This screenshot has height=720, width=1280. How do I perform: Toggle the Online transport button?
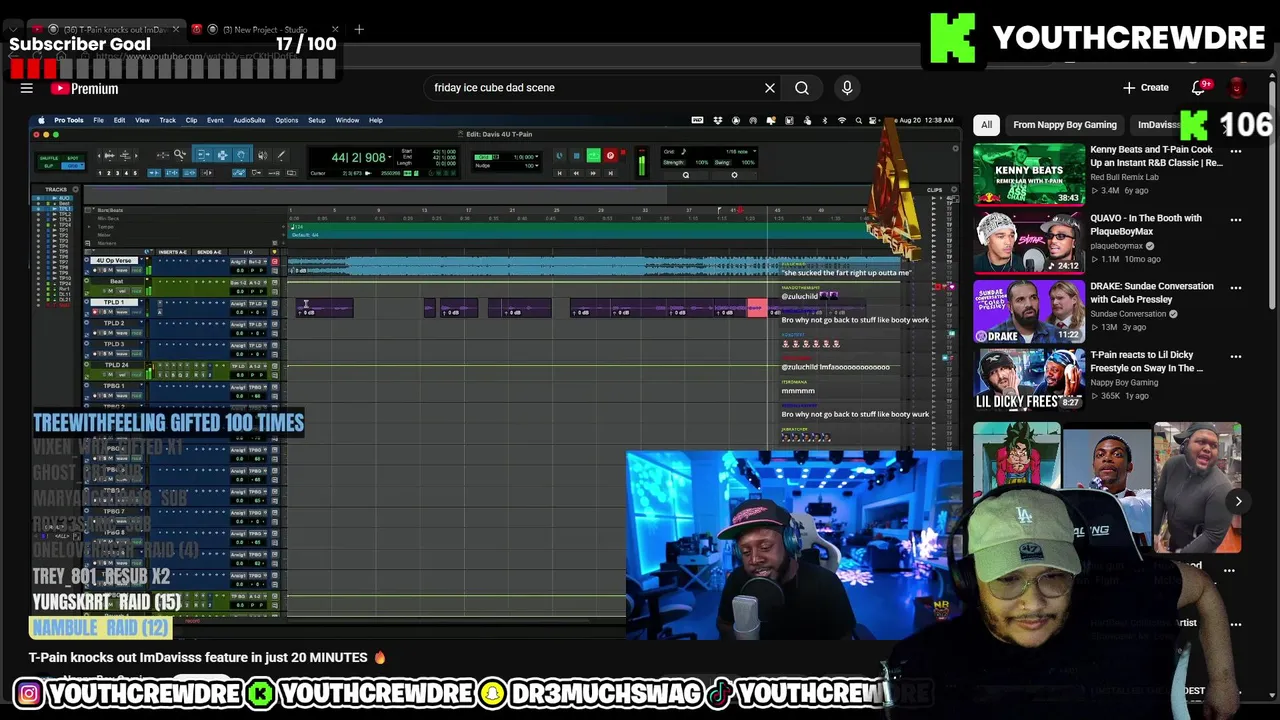point(559,155)
